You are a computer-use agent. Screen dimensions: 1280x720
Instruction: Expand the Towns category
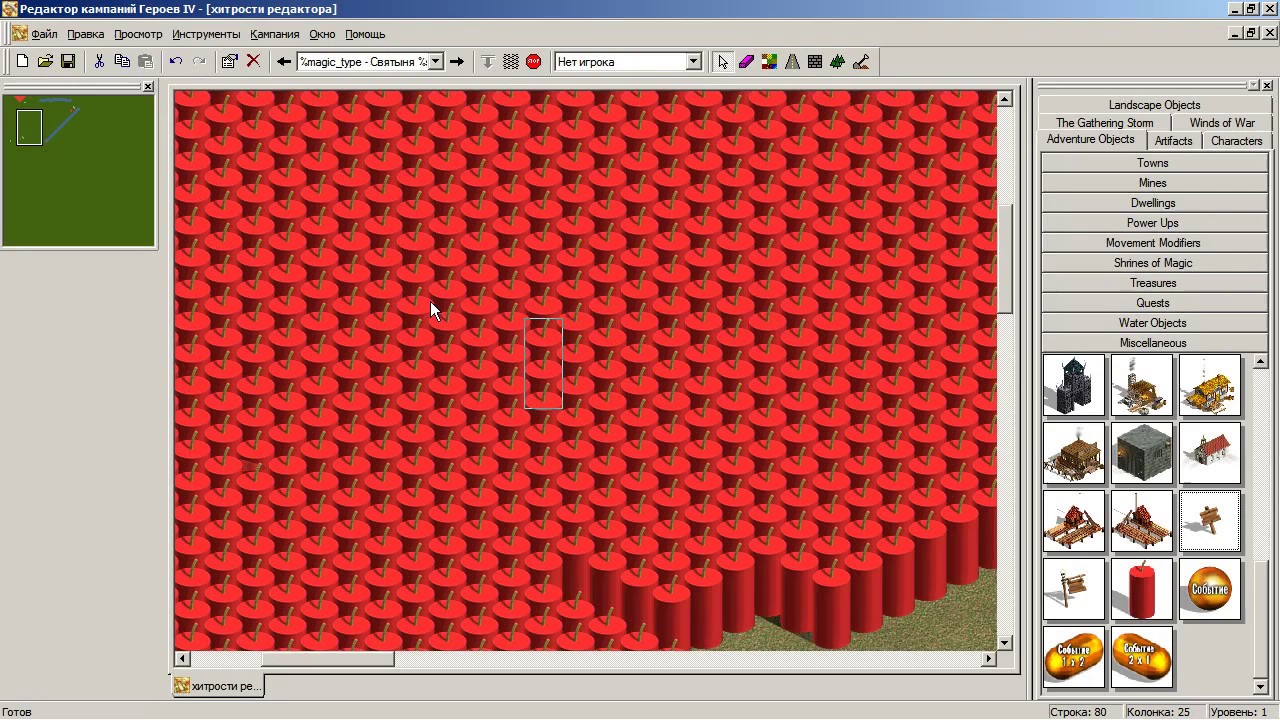(x=1153, y=163)
